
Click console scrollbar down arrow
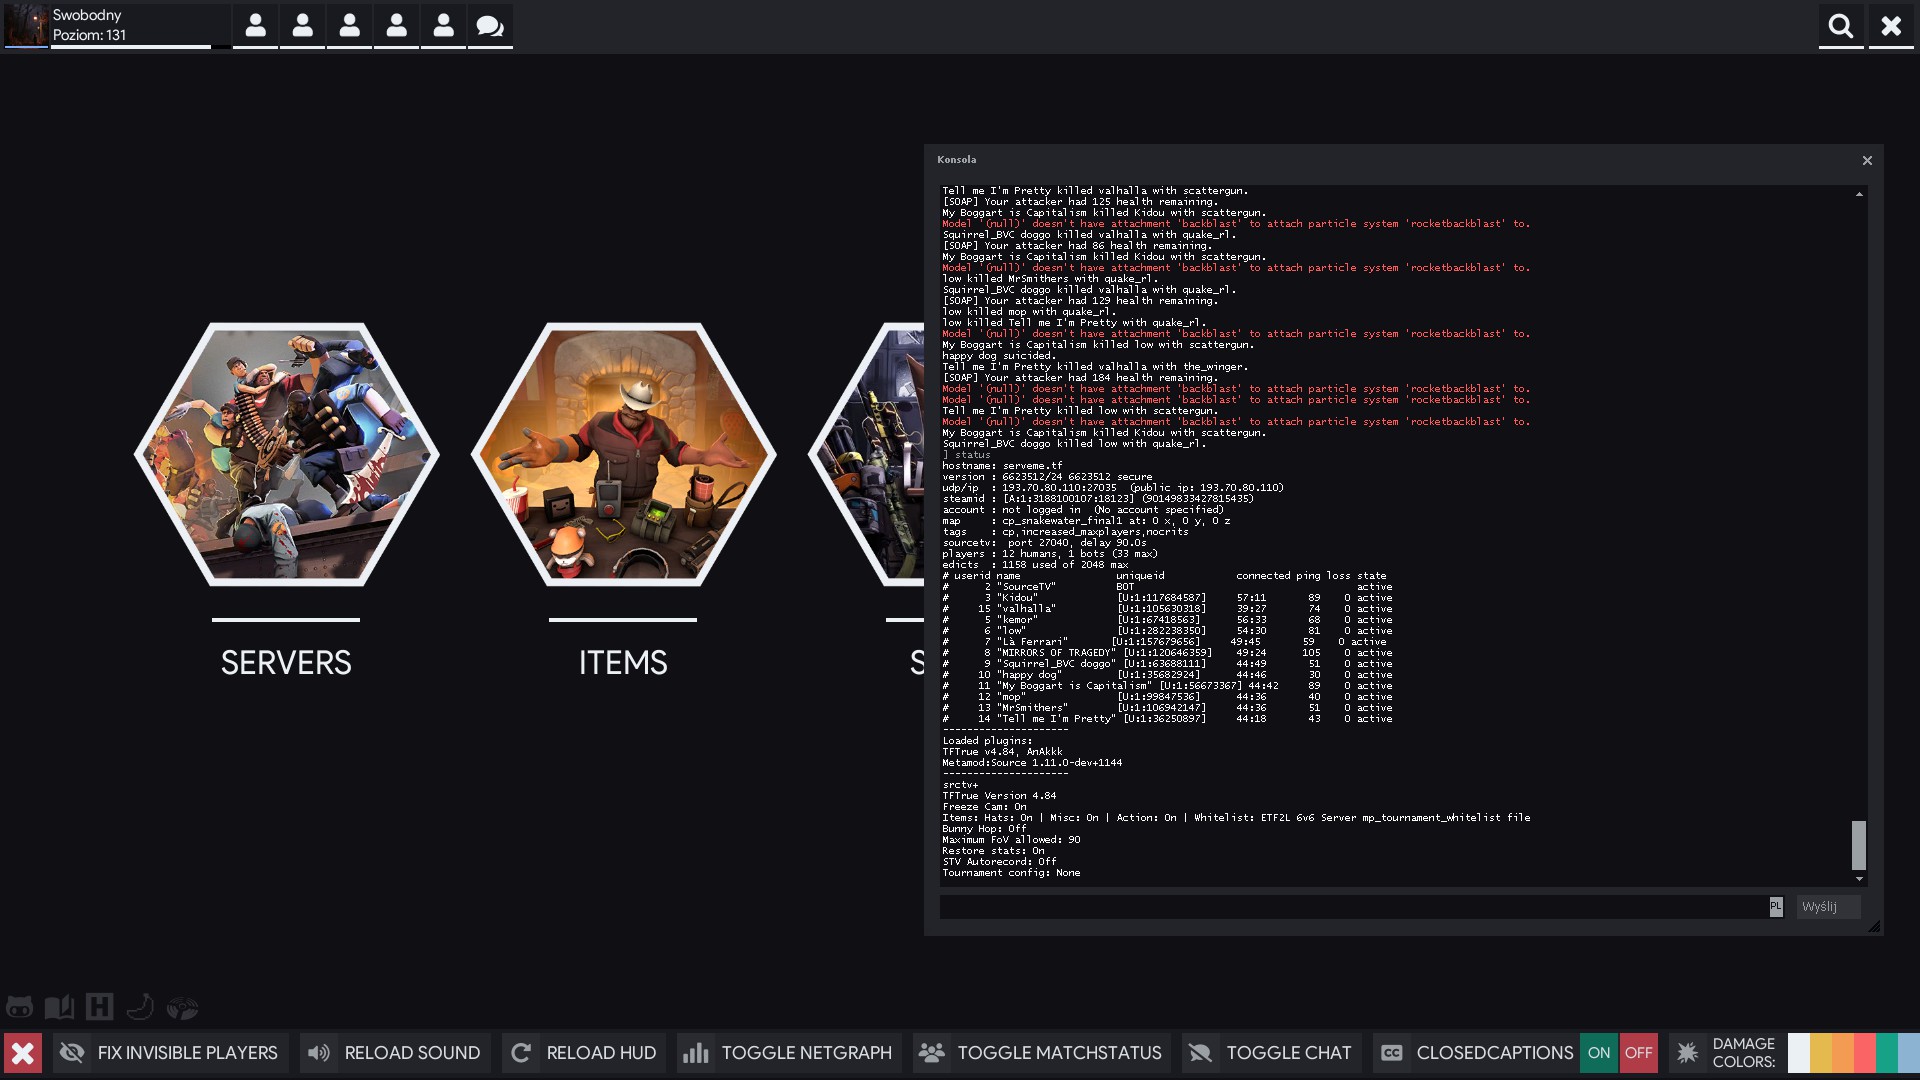(x=1859, y=879)
